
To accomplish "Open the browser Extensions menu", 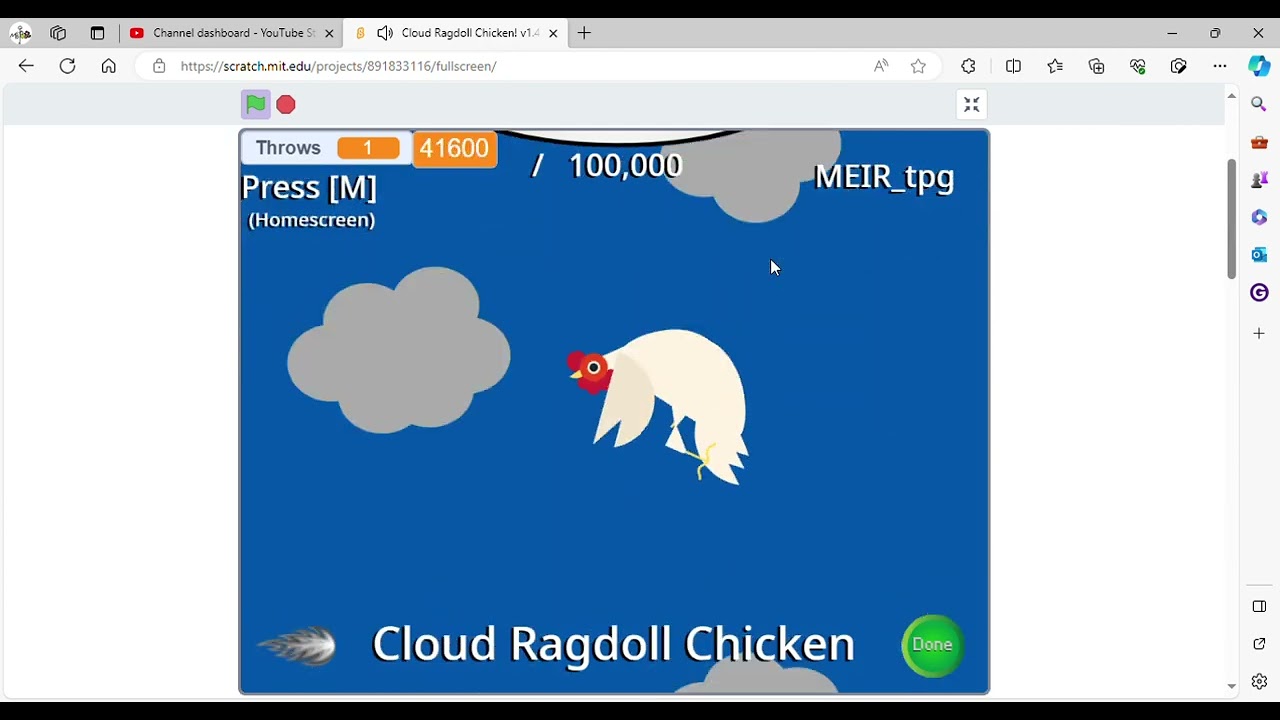I will click(x=968, y=66).
